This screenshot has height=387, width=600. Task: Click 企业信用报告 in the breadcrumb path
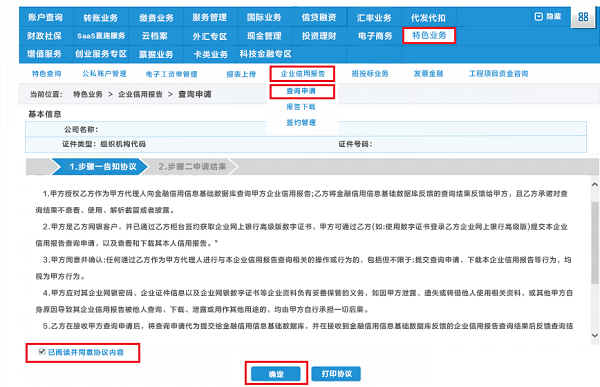pos(140,94)
